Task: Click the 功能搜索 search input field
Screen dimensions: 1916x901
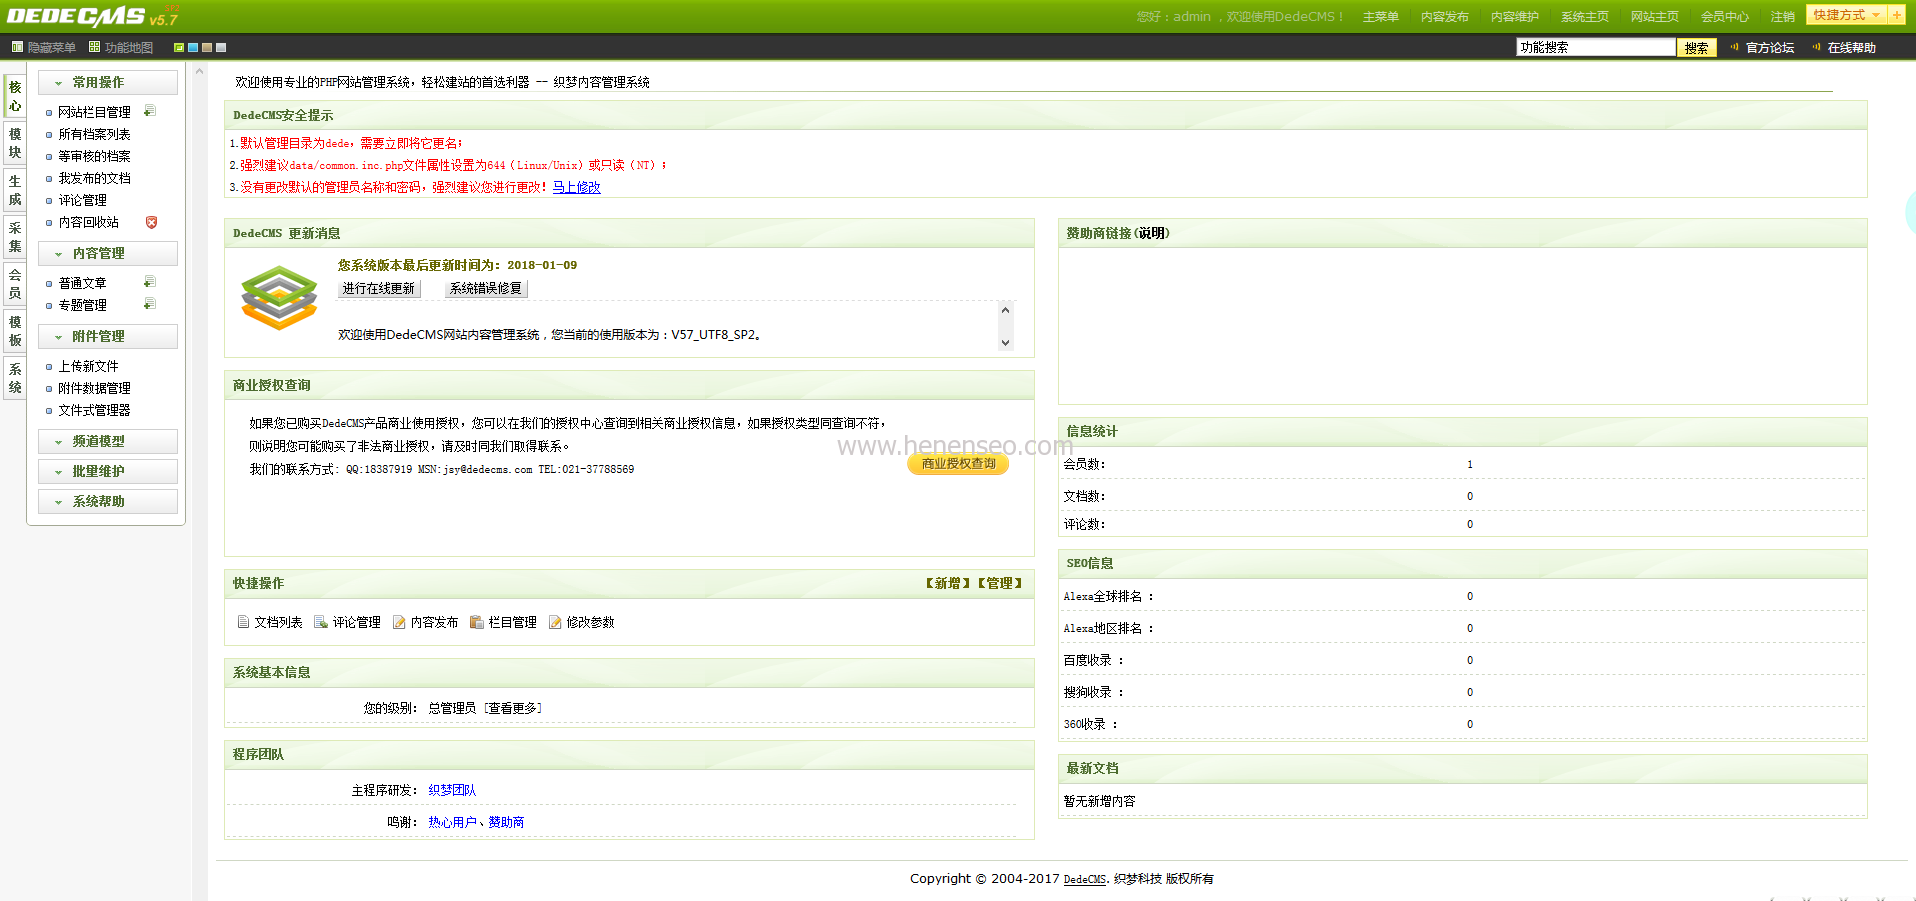Action: click(1596, 47)
